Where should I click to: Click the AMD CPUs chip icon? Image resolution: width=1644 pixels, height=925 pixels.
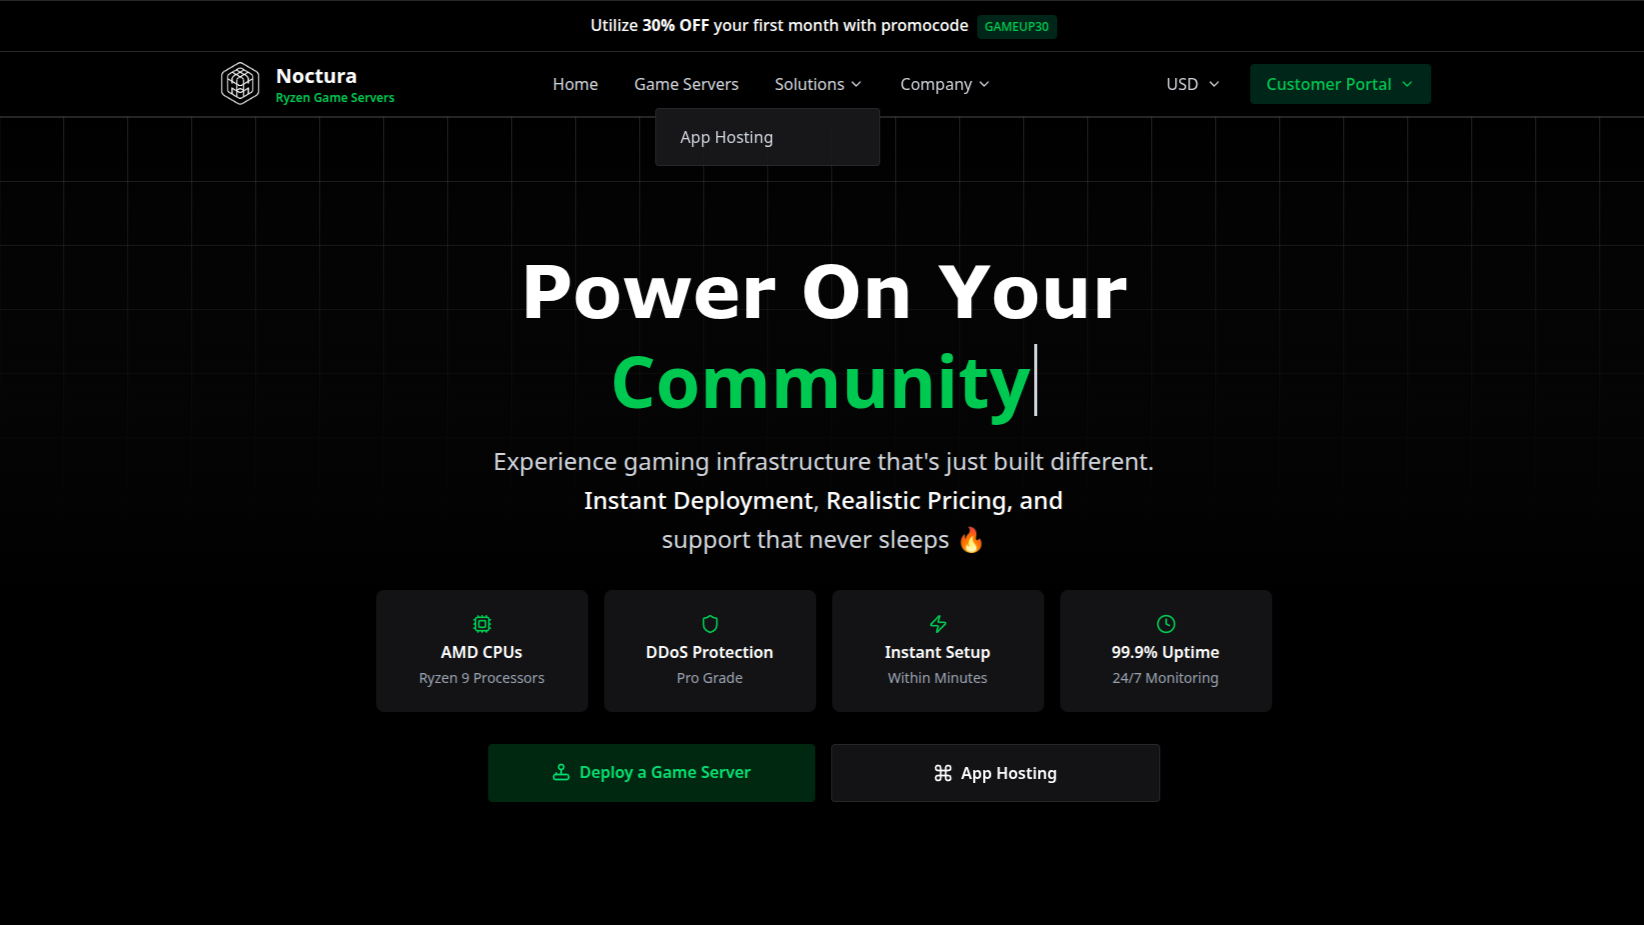[x=482, y=624]
